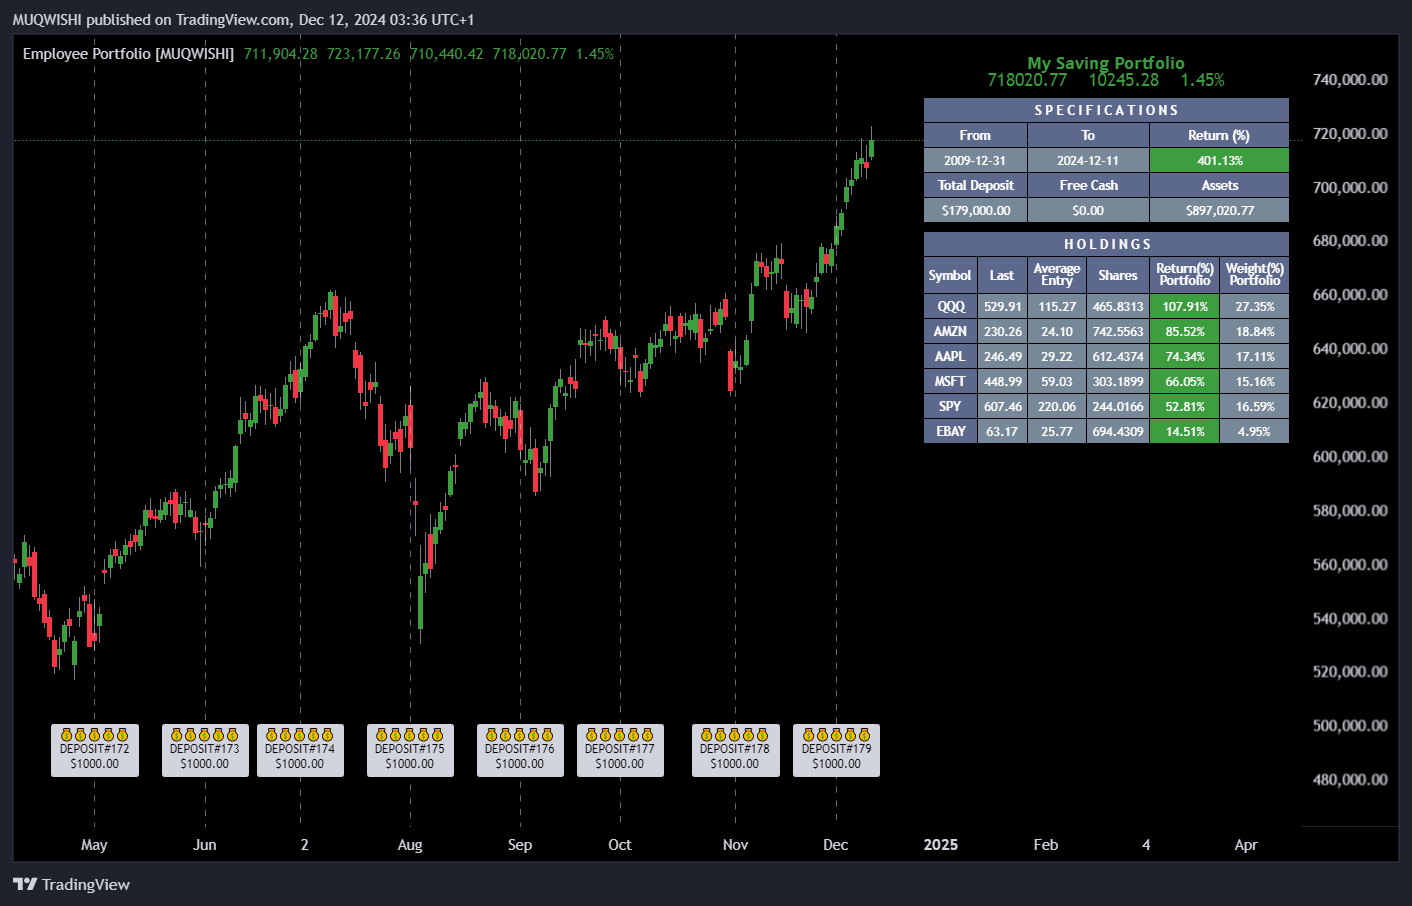
Task: Click the 1.45% change in indicator legend
Action: coord(595,54)
